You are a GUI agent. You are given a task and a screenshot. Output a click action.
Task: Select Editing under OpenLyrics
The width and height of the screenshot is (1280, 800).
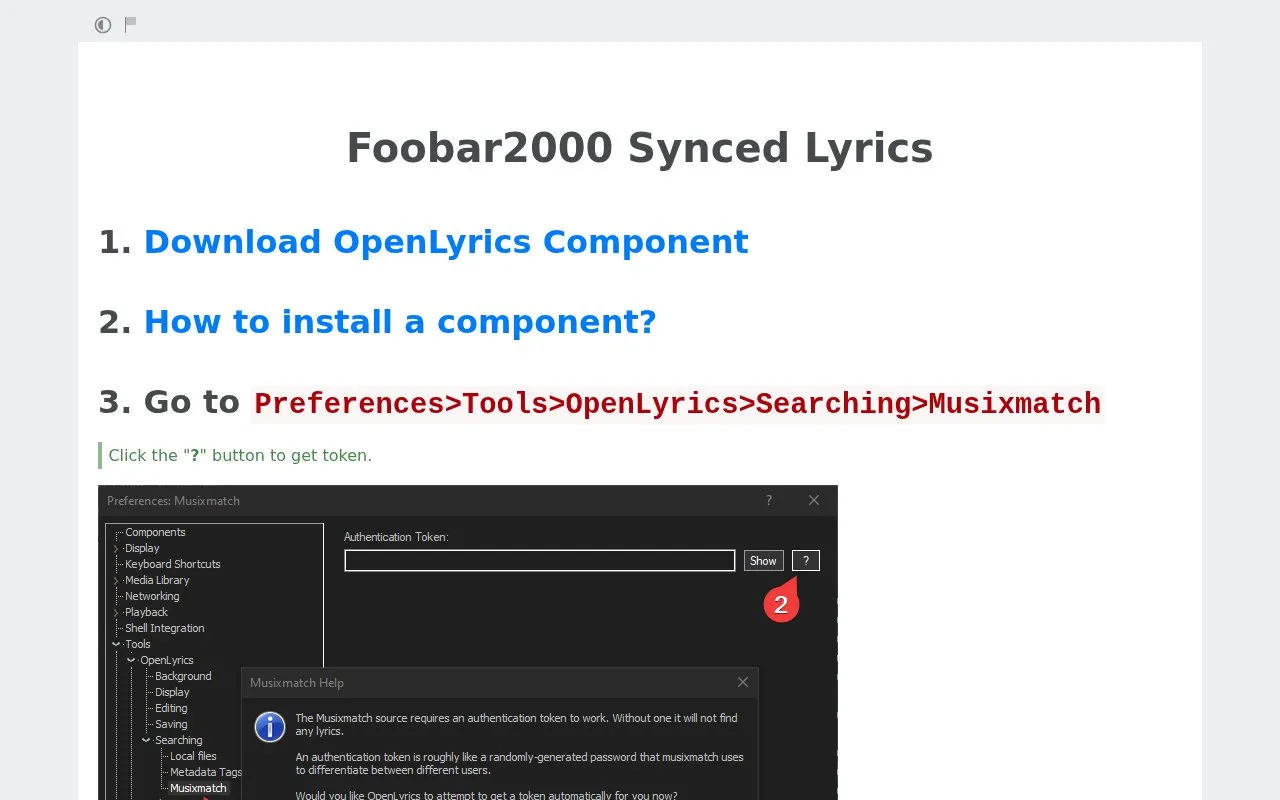(x=171, y=708)
